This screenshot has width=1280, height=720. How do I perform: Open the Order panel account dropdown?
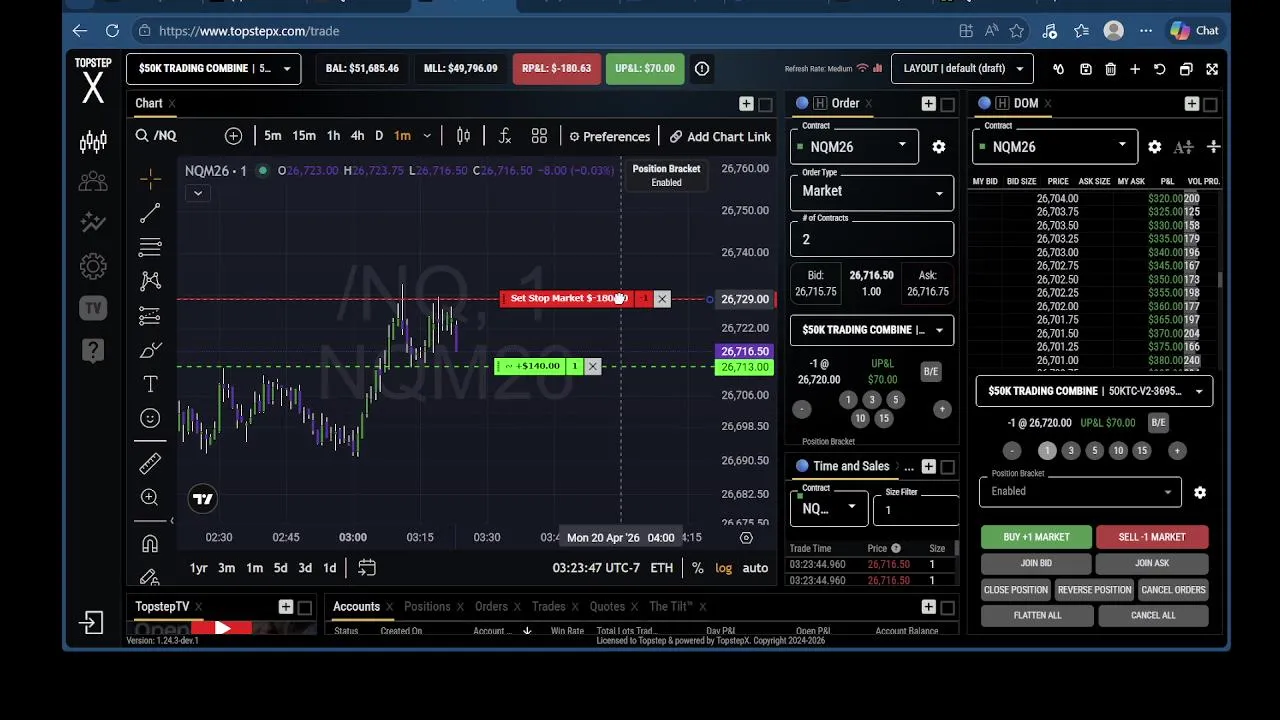(872, 330)
